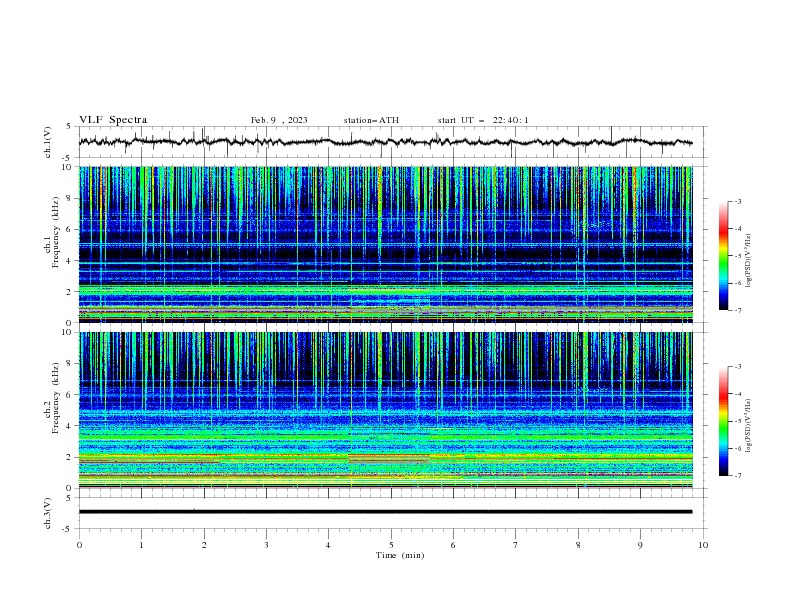Click the ch.2 color scale bar
Screen dimensions: 792x612
pyautogui.click(x=723, y=421)
